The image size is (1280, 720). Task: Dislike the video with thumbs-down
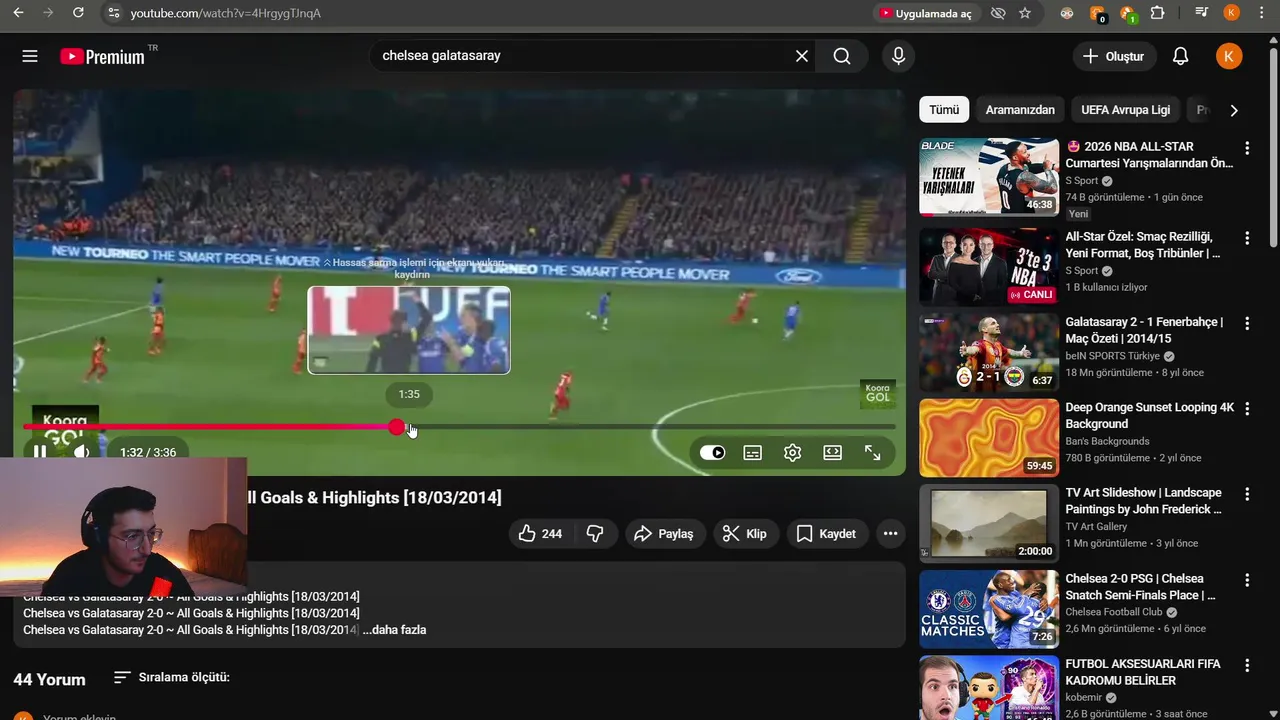click(x=595, y=534)
